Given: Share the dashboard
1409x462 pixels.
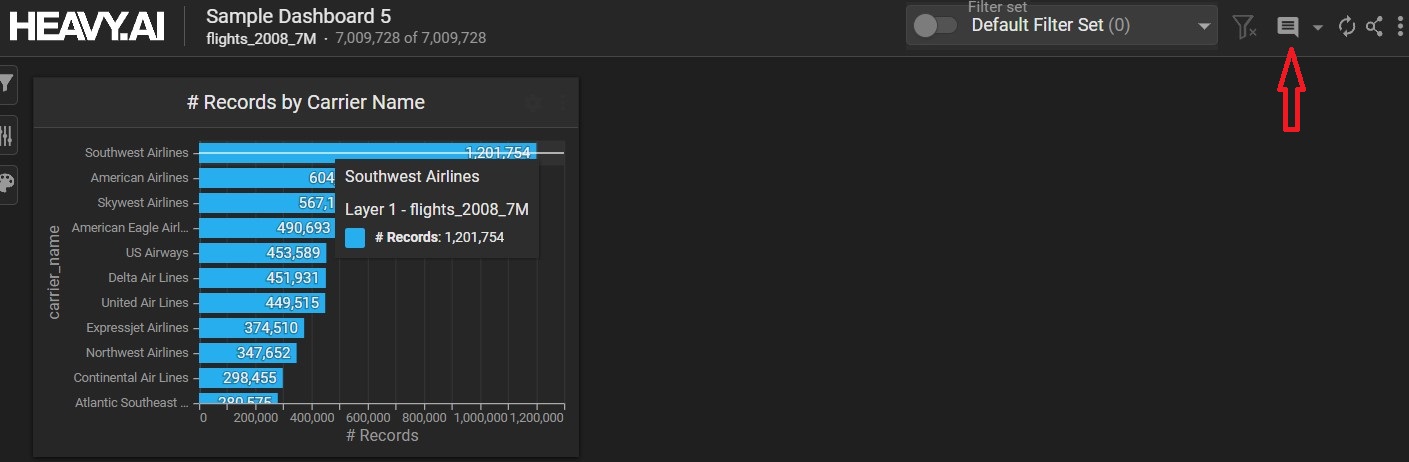Looking at the screenshot, I should pos(1374,27).
